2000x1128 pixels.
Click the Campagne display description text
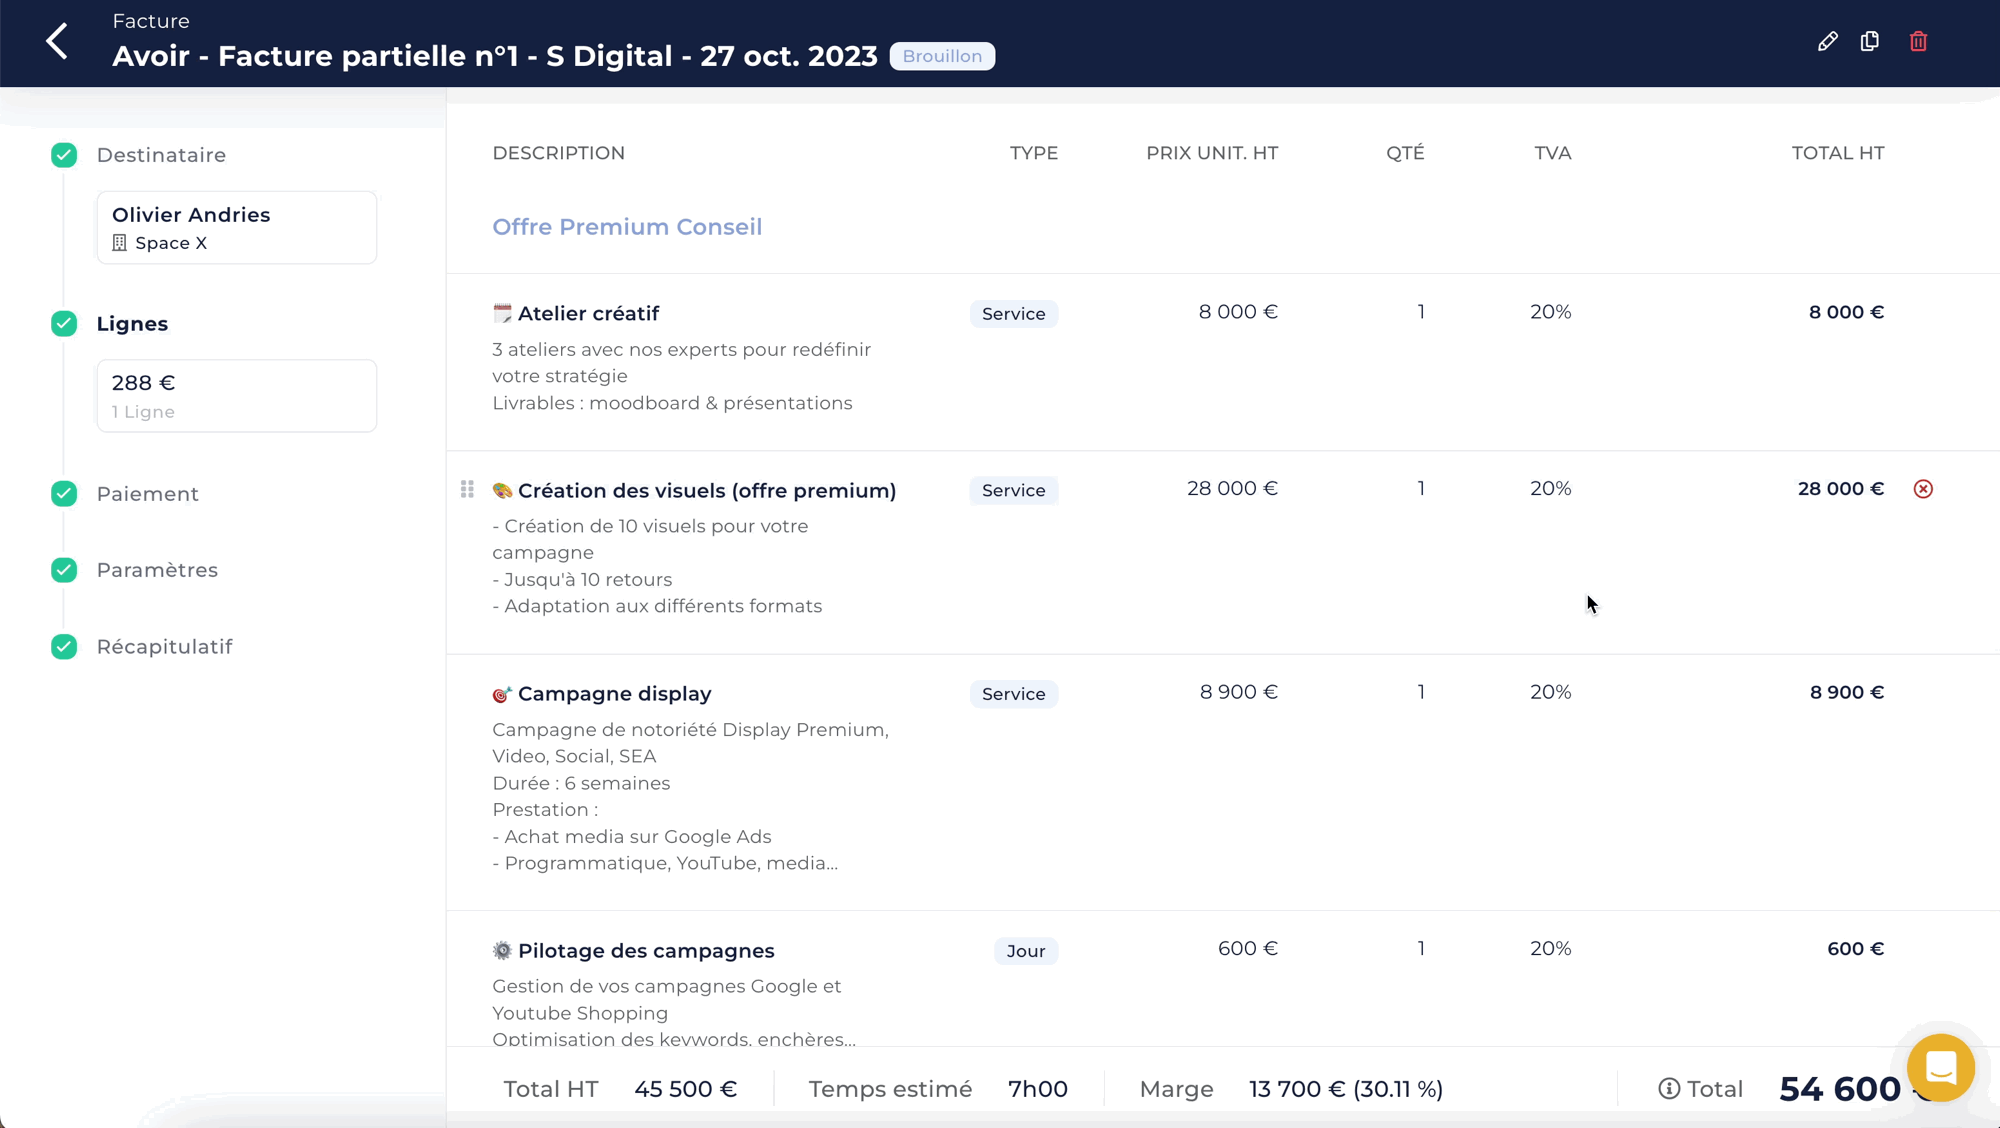pos(690,797)
